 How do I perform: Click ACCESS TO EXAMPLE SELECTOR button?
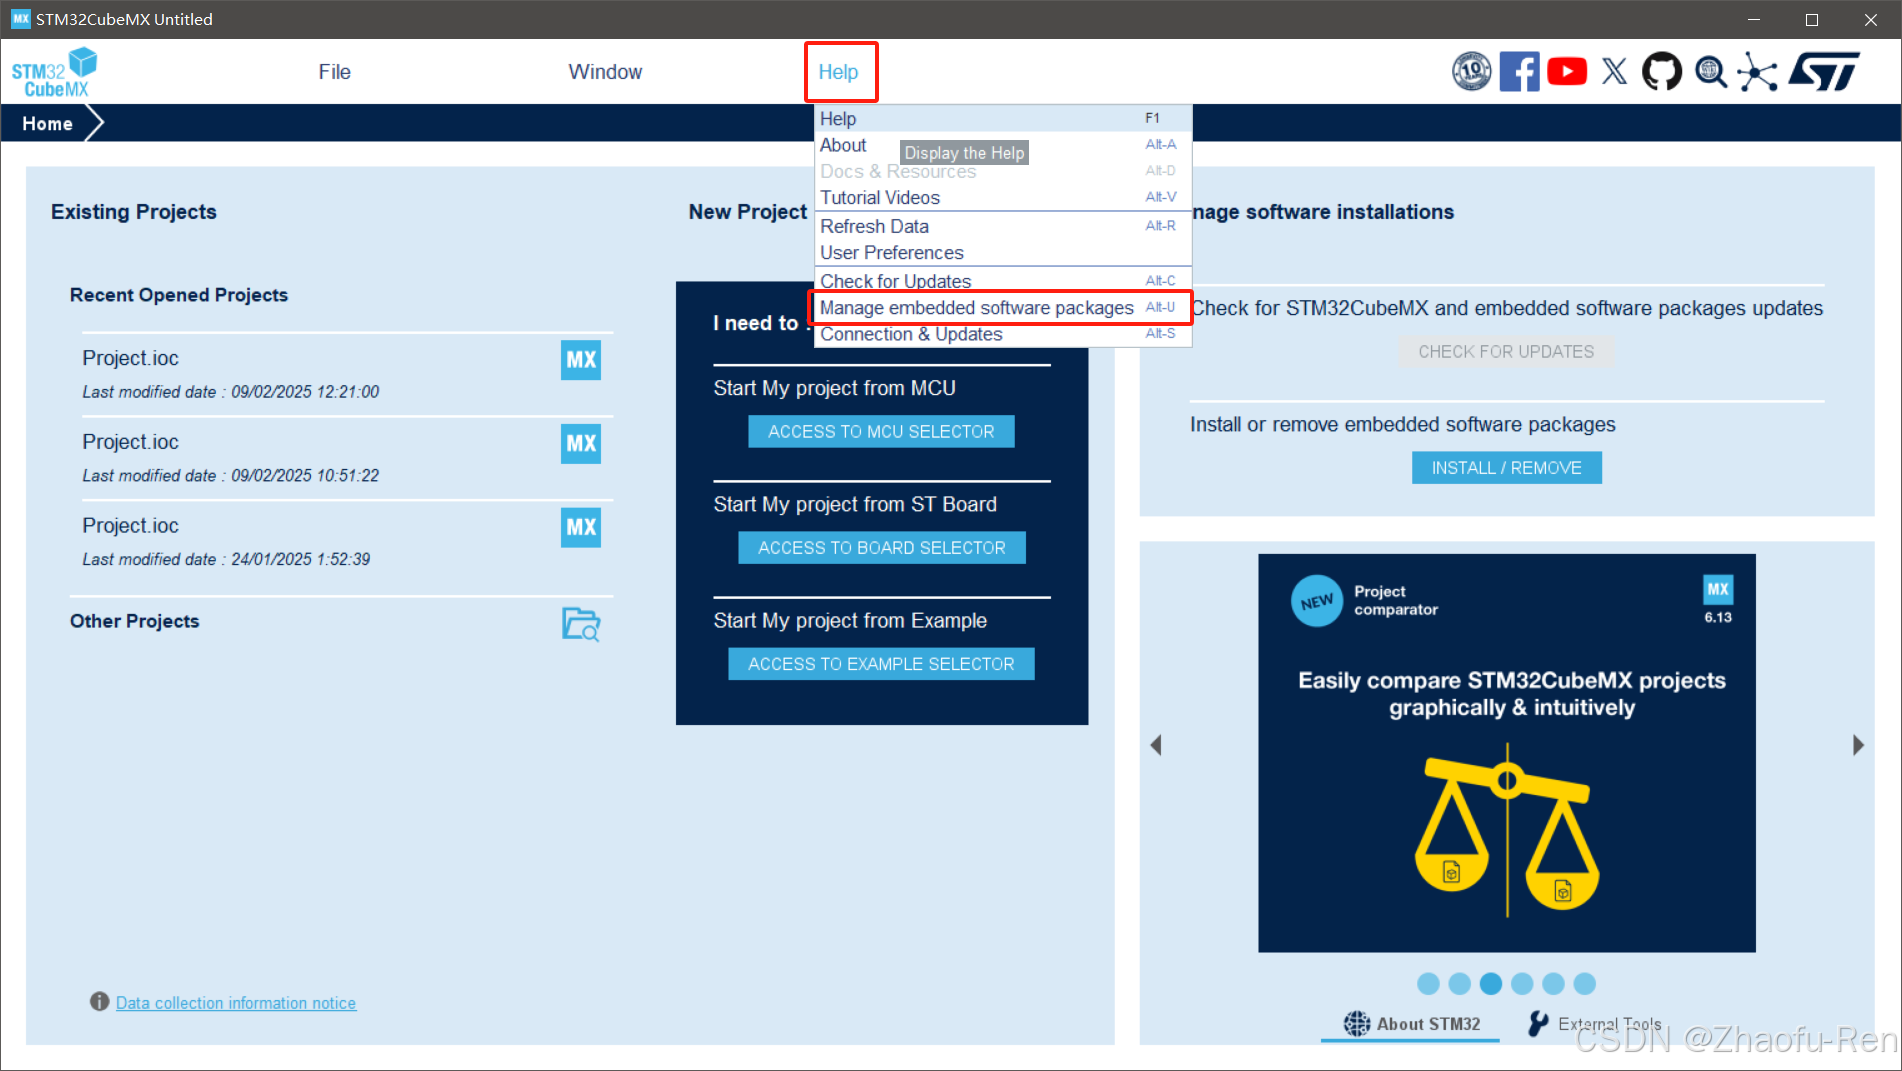(881, 664)
